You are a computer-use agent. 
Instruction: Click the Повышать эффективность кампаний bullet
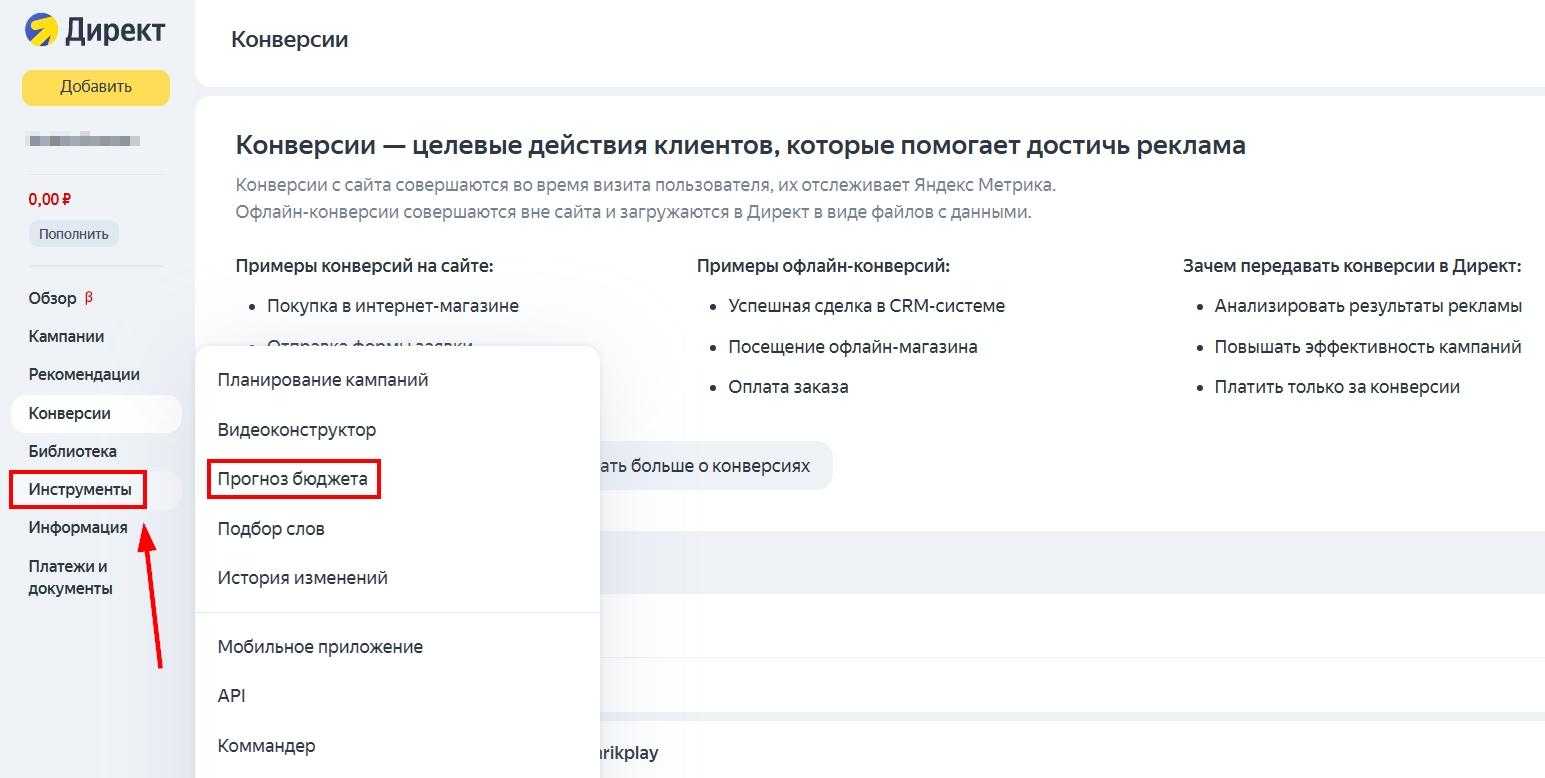1368,347
